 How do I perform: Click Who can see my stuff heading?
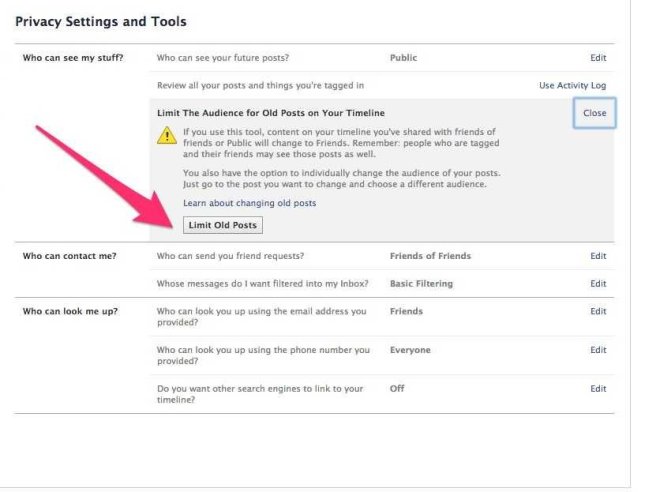click(x=73, y=58)
